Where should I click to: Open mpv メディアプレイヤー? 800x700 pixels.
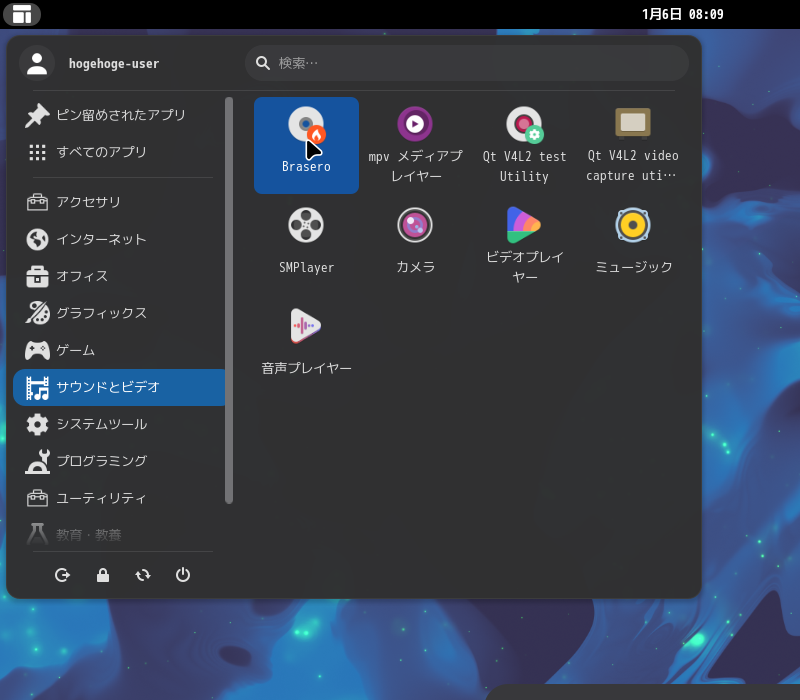415,145
